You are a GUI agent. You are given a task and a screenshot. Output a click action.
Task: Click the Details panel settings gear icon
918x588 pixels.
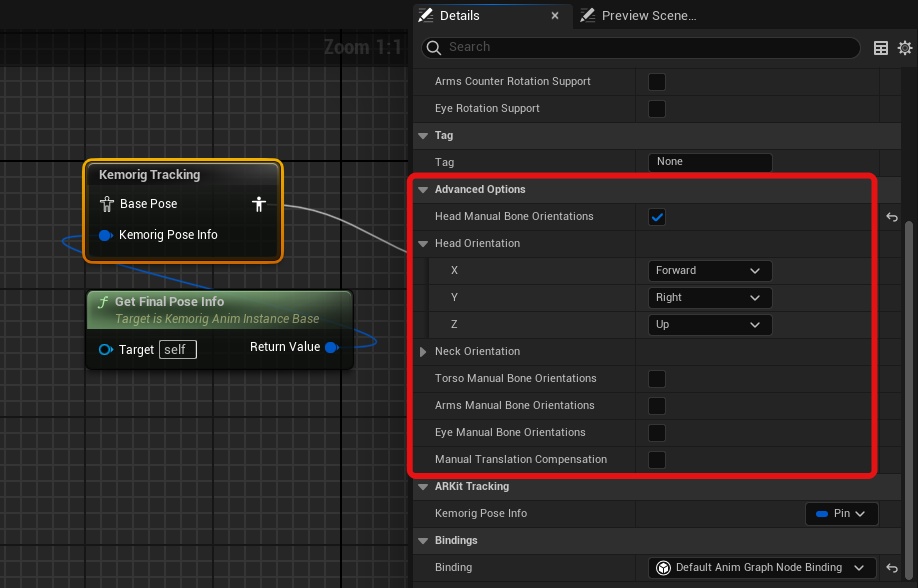point(905,48)
